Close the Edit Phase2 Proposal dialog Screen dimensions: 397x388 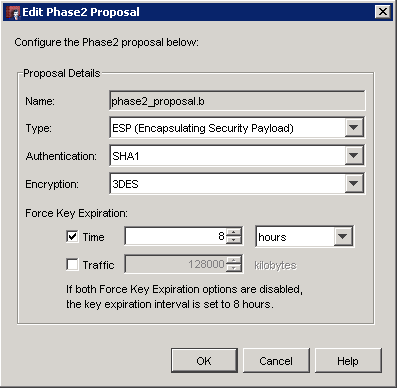tap(383, 12)
